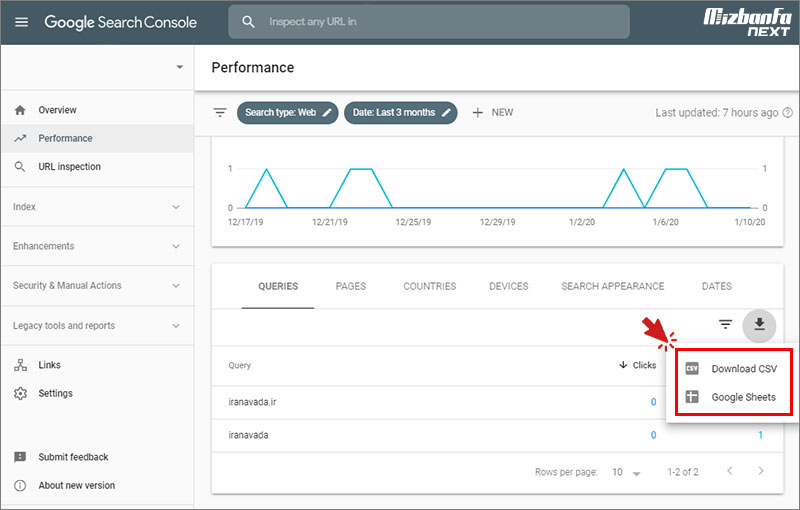Click the Overview home icon
The image size is (800, 510).
click(20, 110)
